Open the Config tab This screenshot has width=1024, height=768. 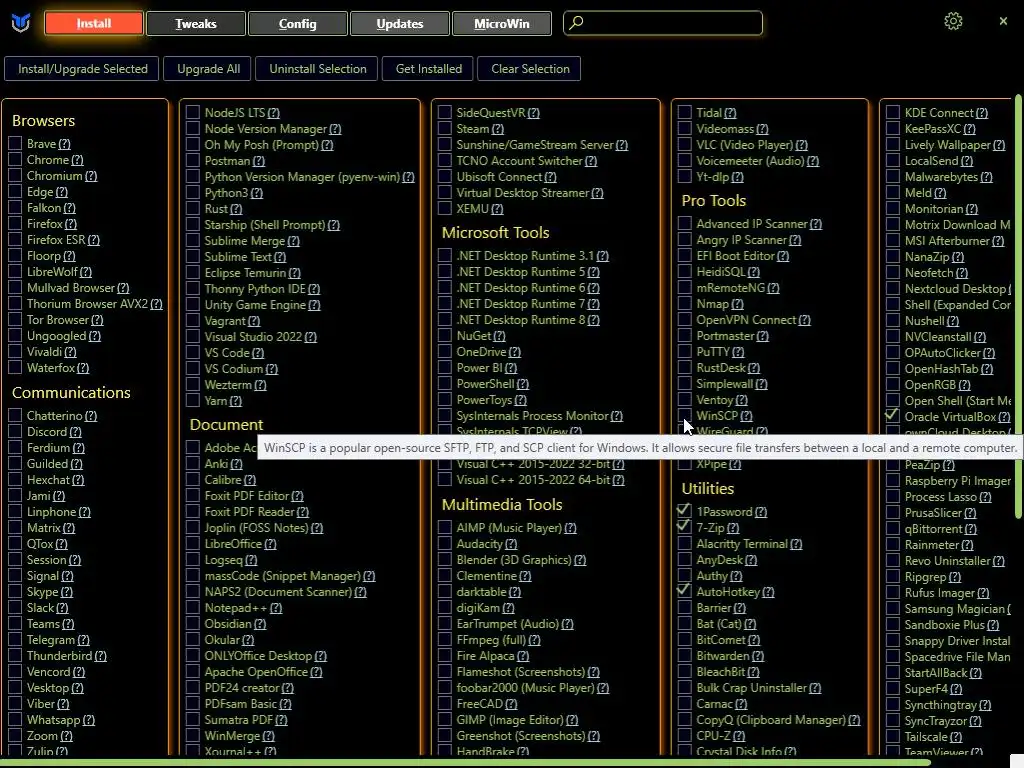point(298,24)
